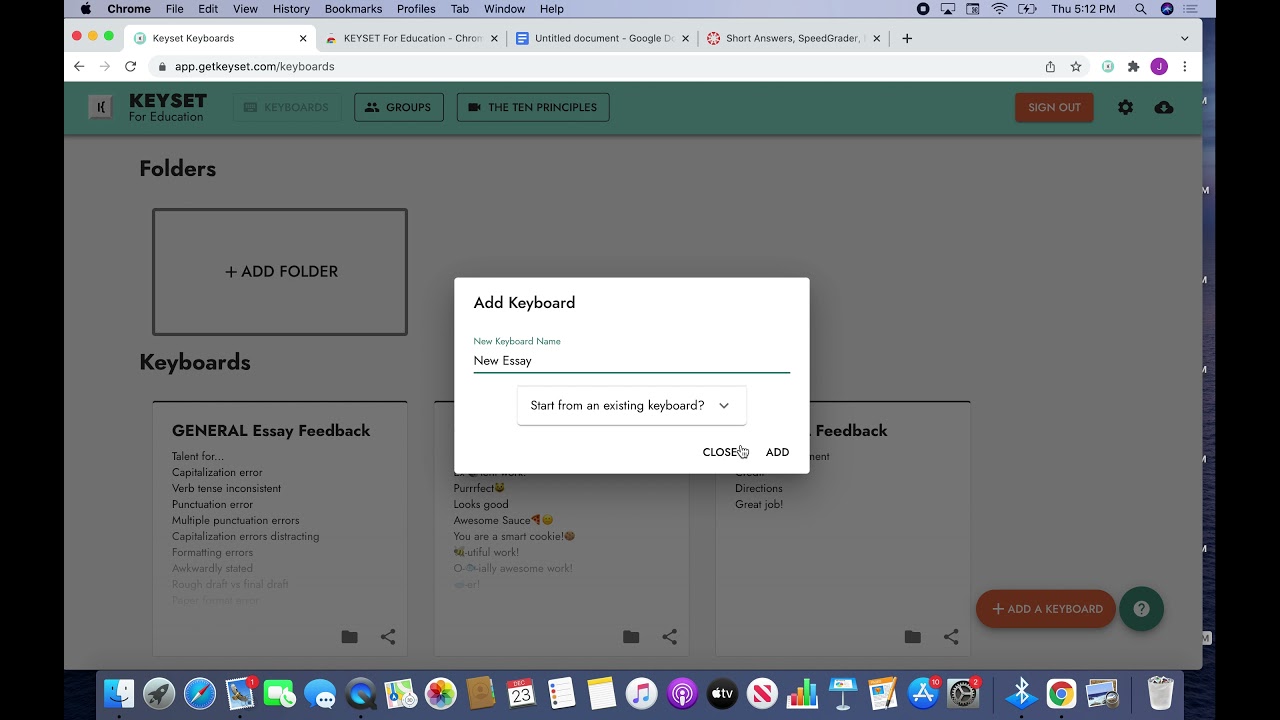The width and height of the screenshot is (1280, 720).
Task: Open the settings gear in Keyset header
Action: 1126,107
